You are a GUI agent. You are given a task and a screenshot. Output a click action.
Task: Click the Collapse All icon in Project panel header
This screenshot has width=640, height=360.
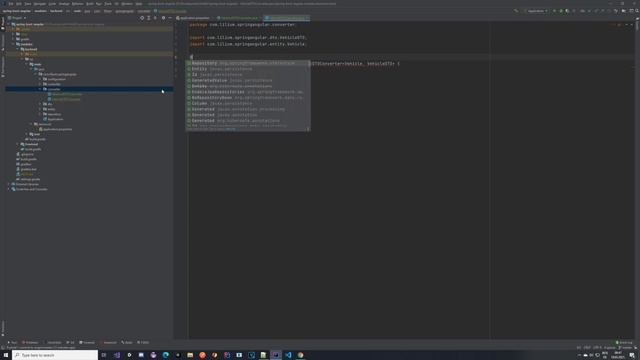(x=155, y=18)
